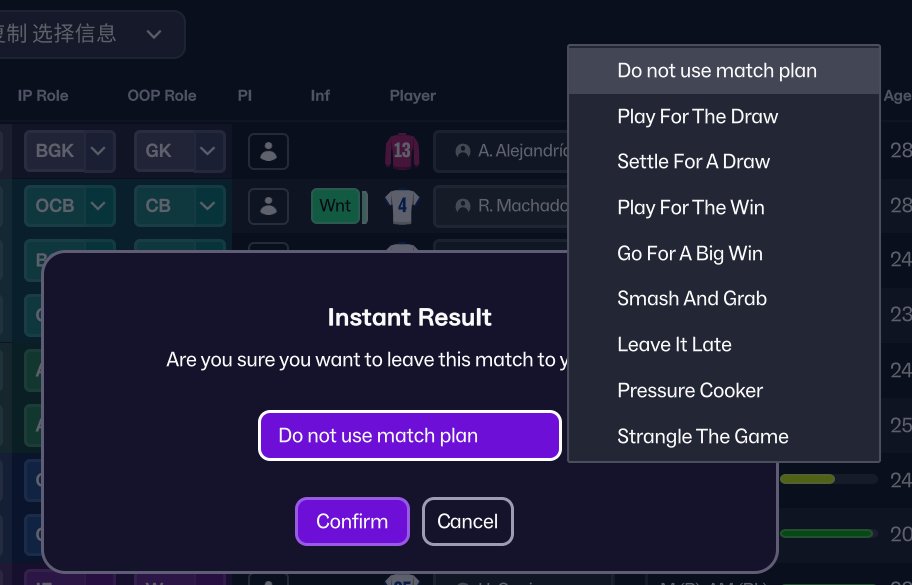Image resolution: width=912 pixels, height=585 pixels.
Task: Open the OCB role dropdown arrow
Action: pyautogui.click(x=99, y=206)
